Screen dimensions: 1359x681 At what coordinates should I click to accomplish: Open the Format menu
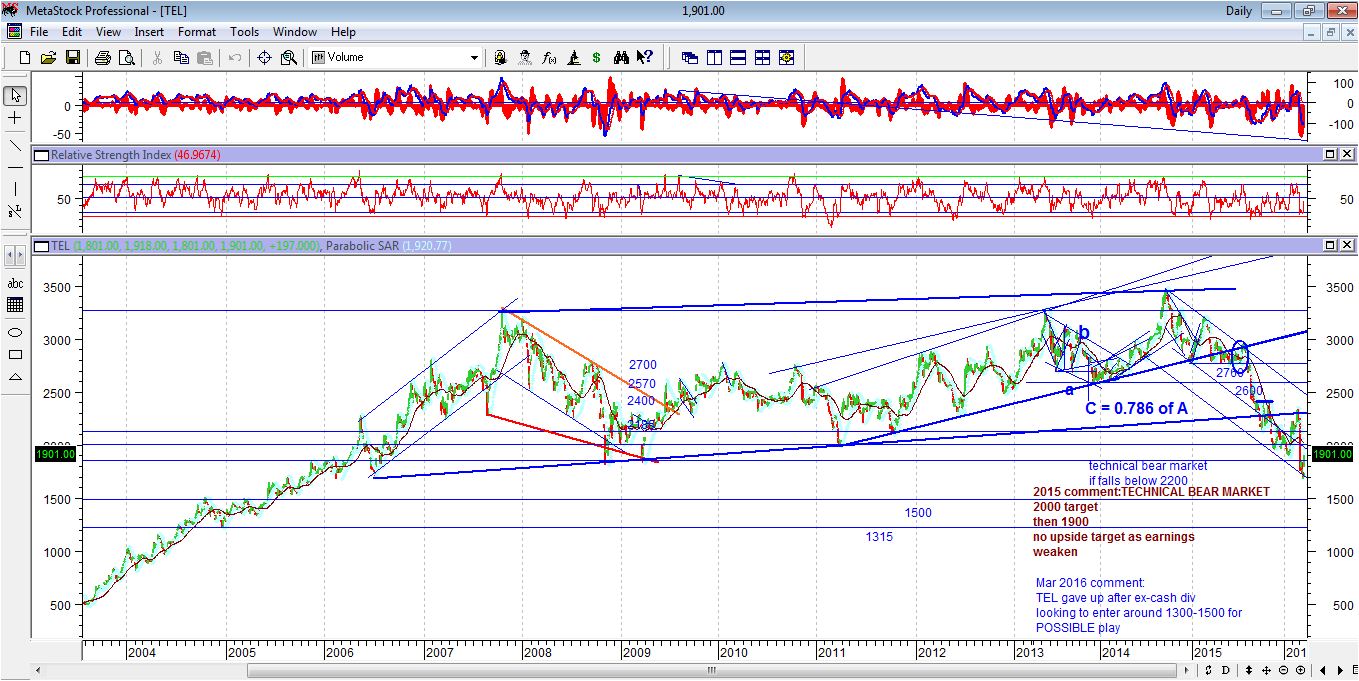coord(196,31)
